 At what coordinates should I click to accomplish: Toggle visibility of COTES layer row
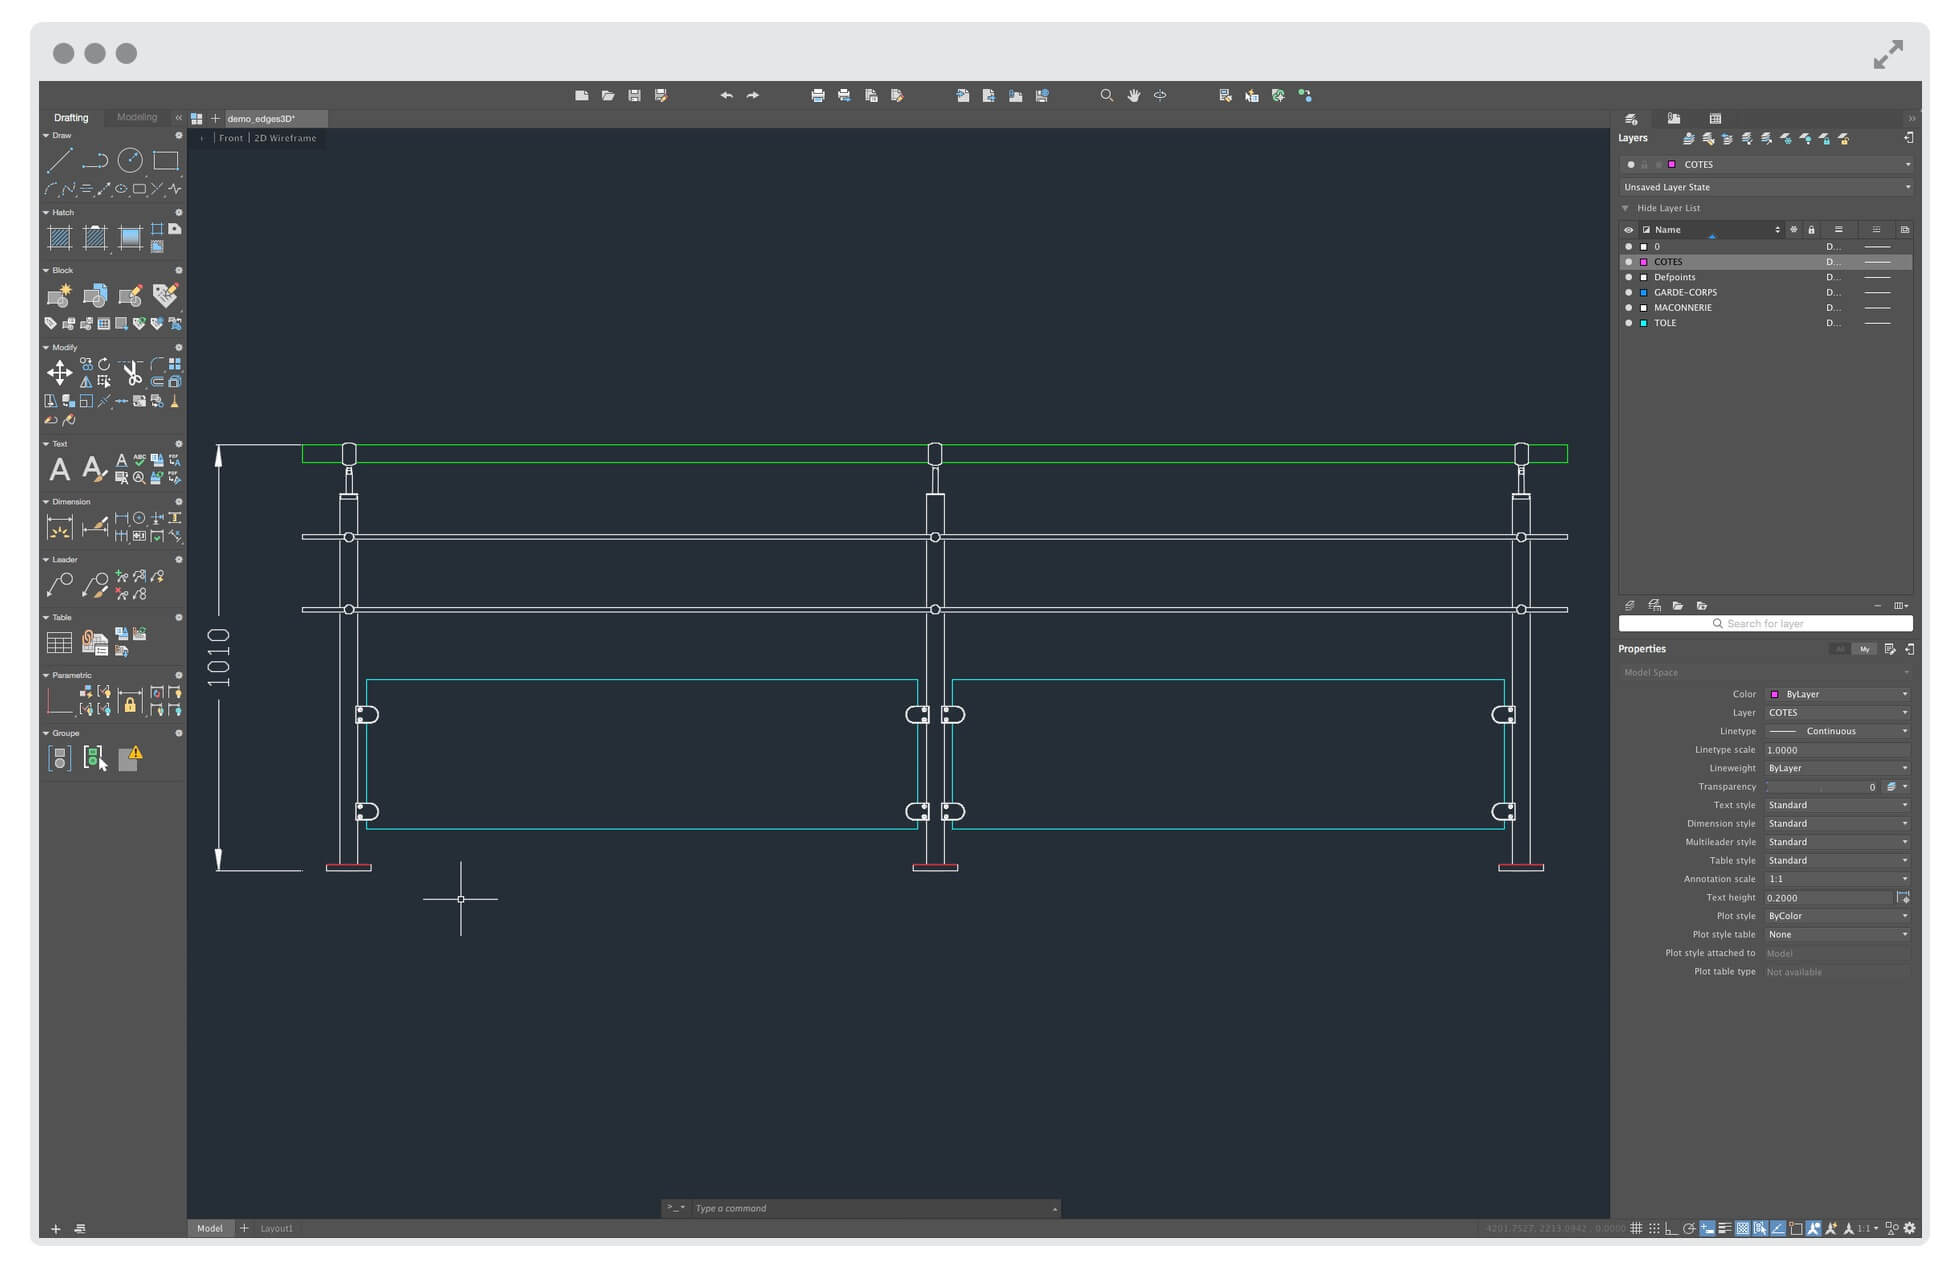tap(1629, 262)
